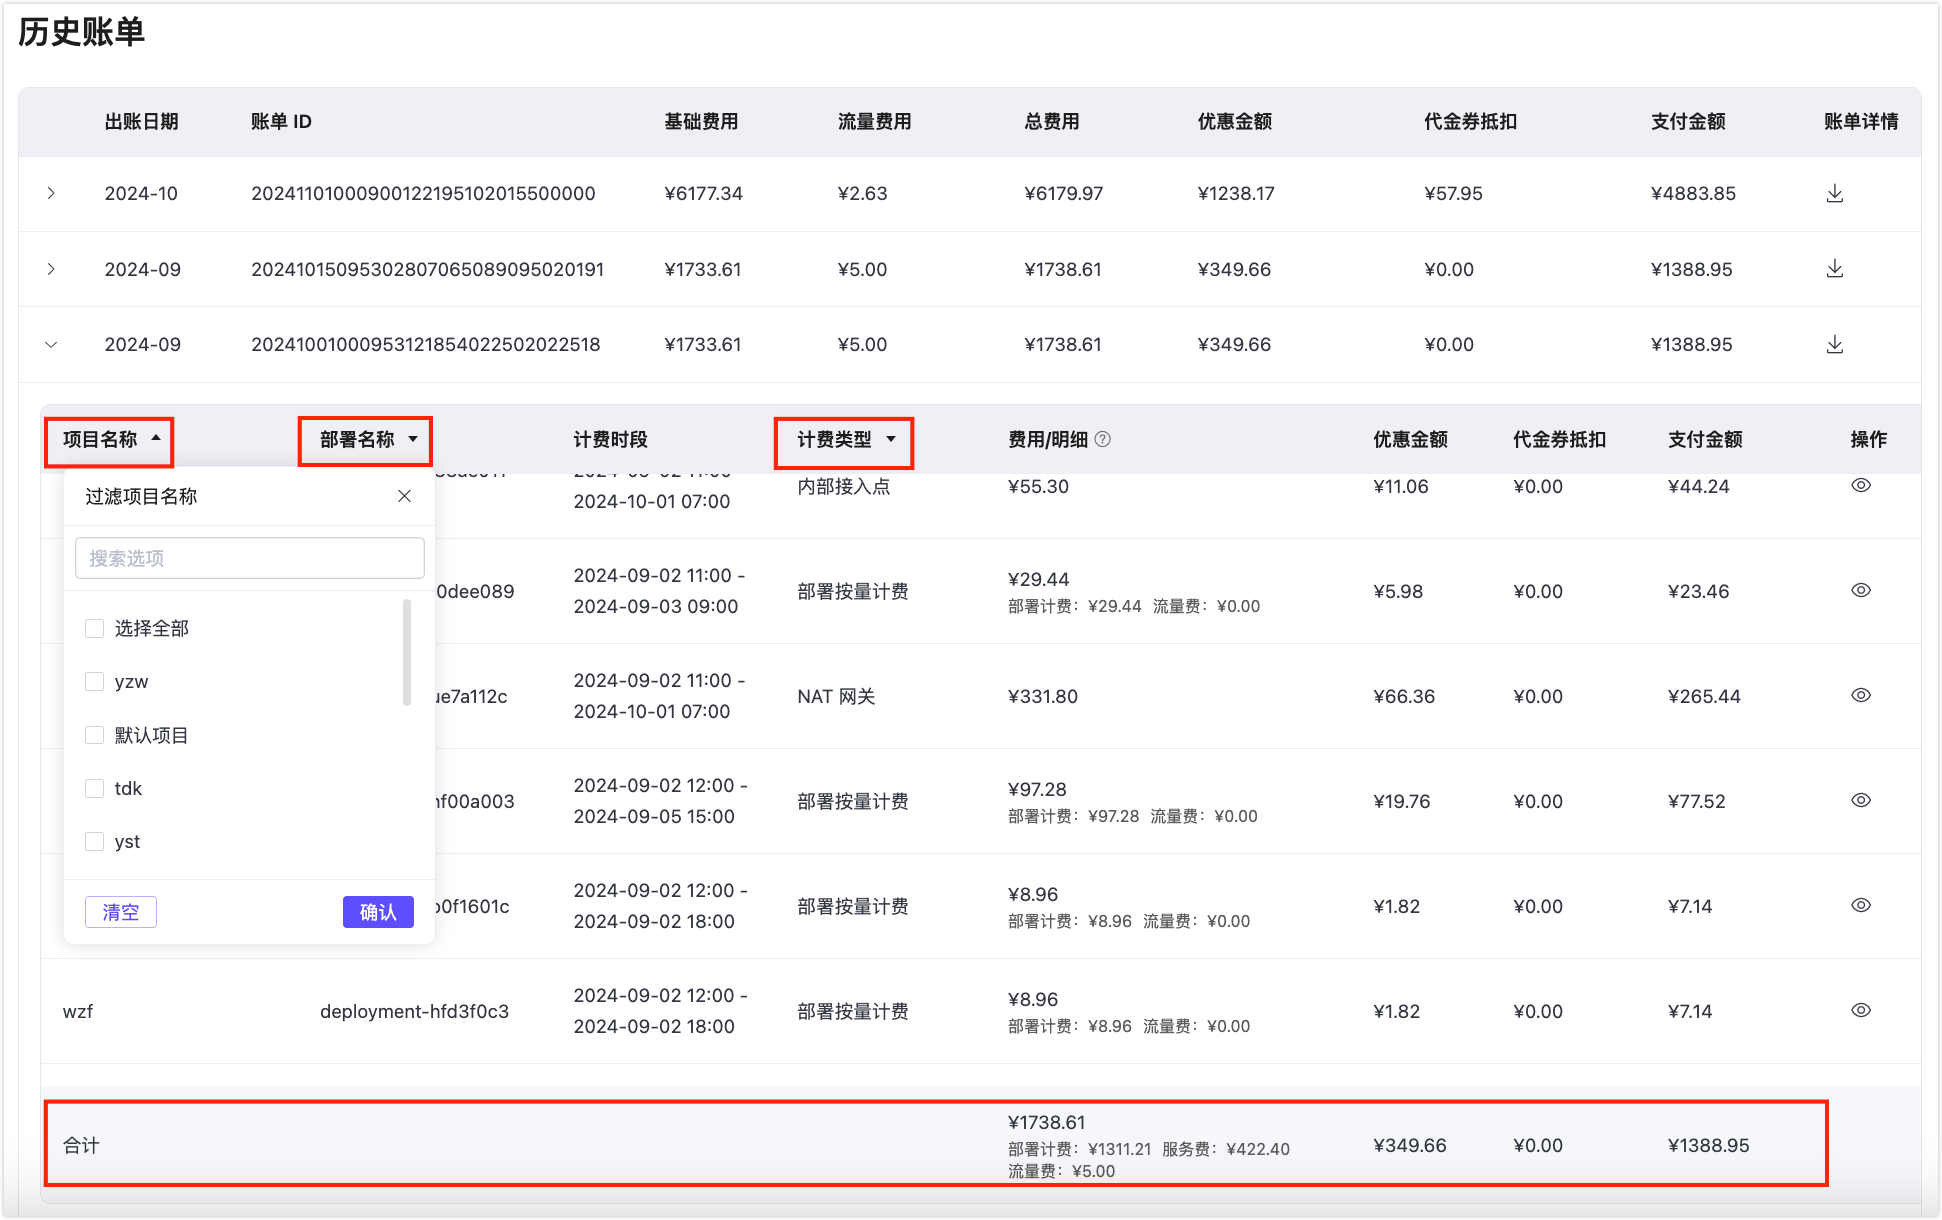The width and height of the screenshot is (1942, 1220).
Task: View details of NAT 网关 charge
Action: click(x=1860, y=695)
